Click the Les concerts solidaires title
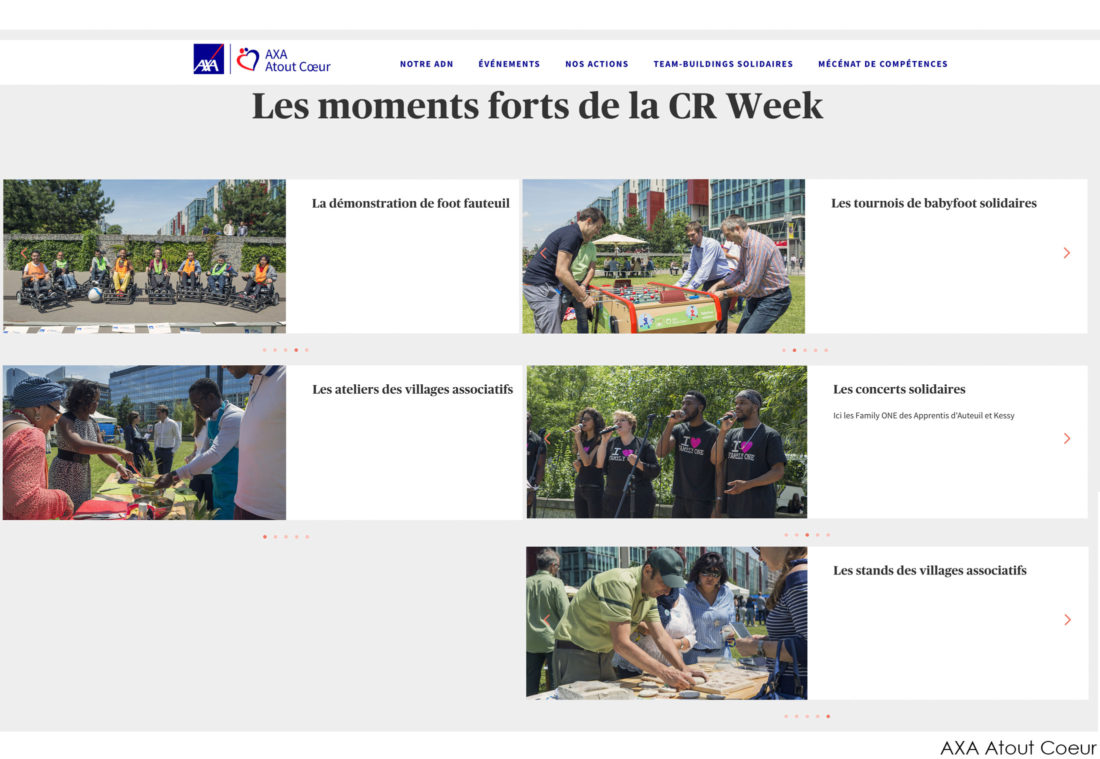 pyautogui.click(x=899, y=389)
